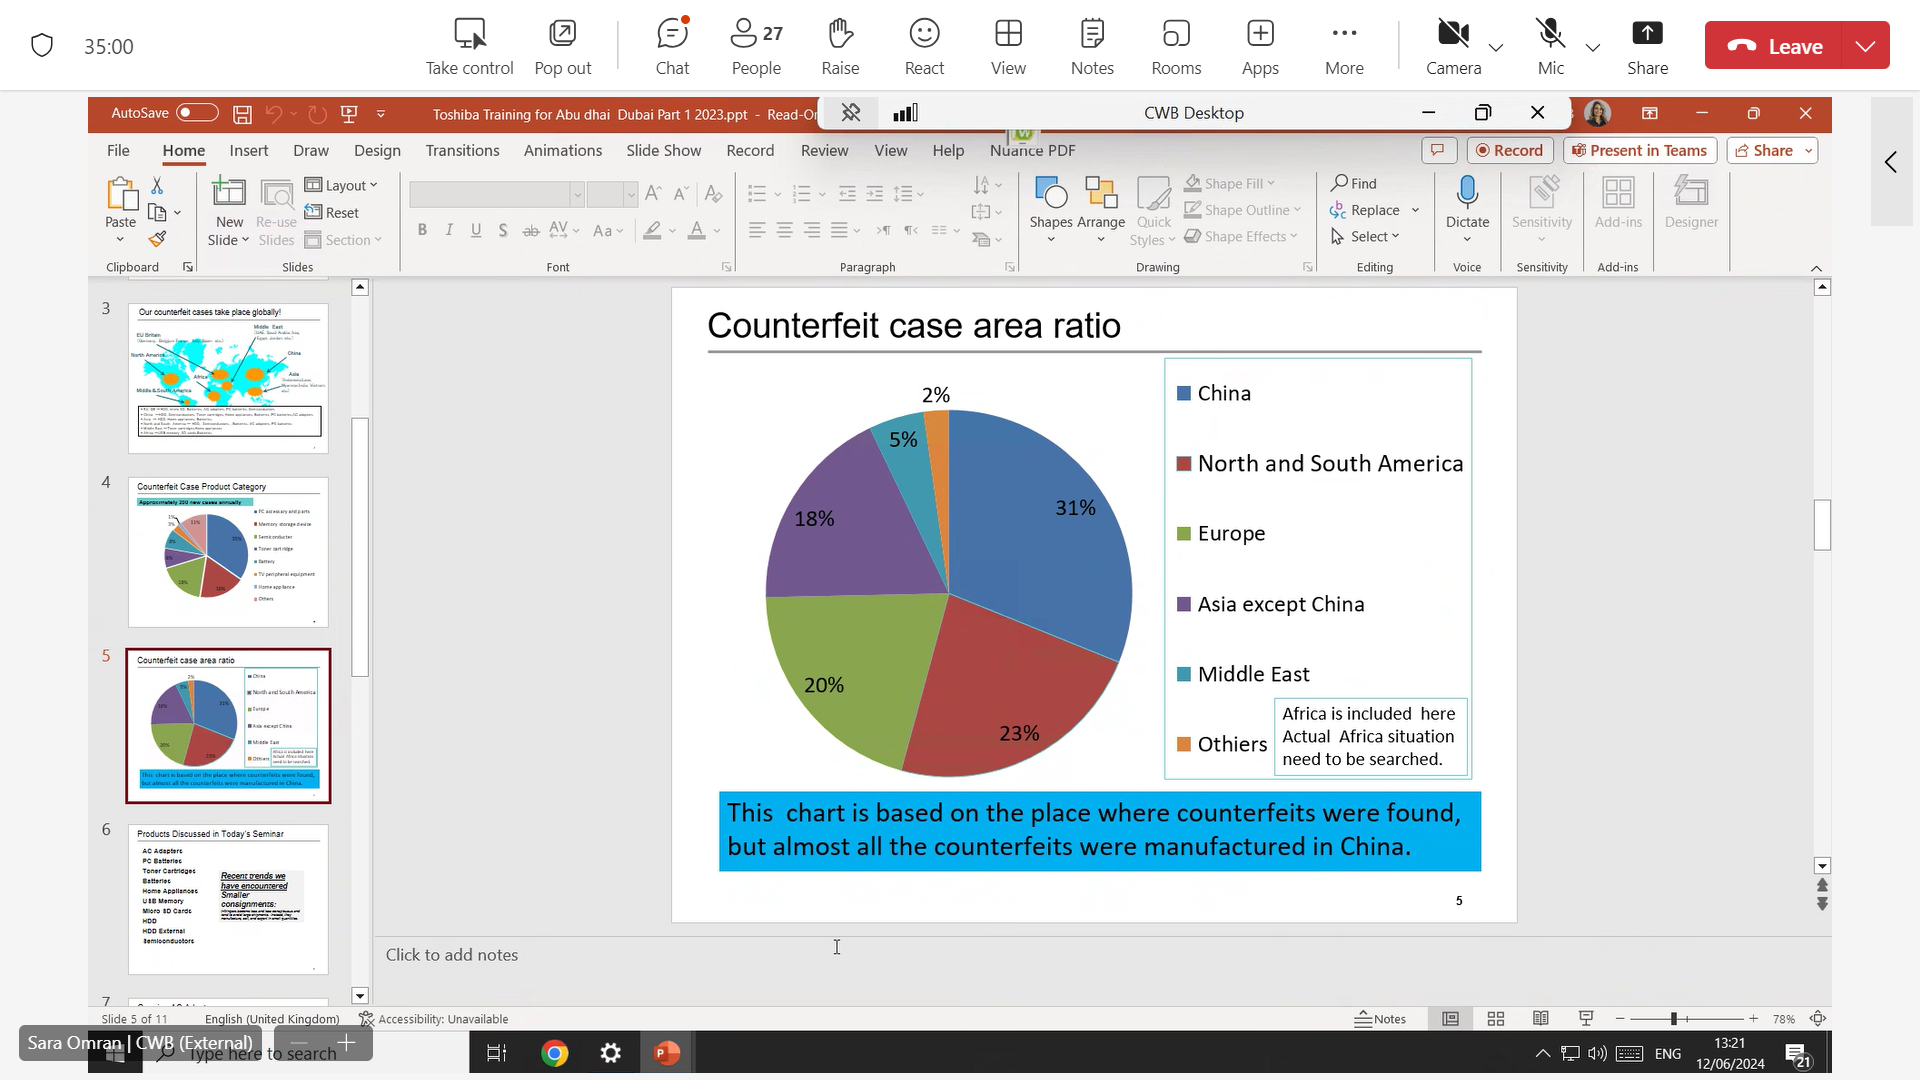1920x1080 pixels.
Task: Expand the Leave button dropdown arrow
Action: click(x=1865, y=46)
